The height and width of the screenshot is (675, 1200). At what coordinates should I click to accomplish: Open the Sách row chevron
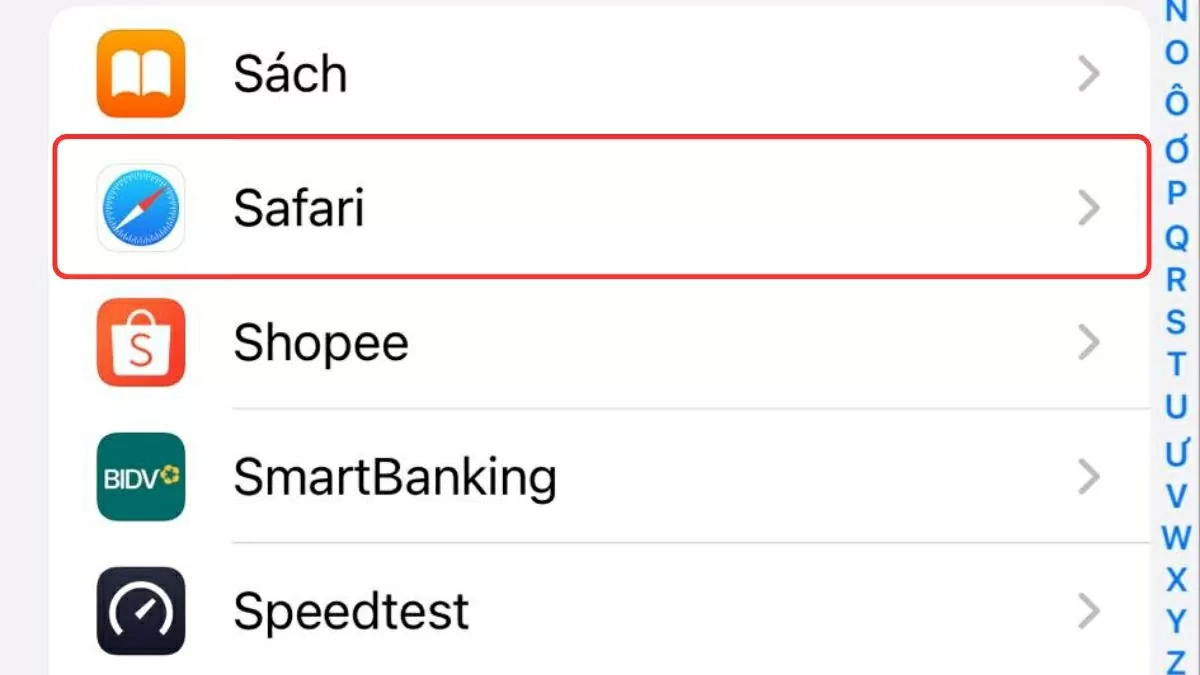(x=1089, y=74)
